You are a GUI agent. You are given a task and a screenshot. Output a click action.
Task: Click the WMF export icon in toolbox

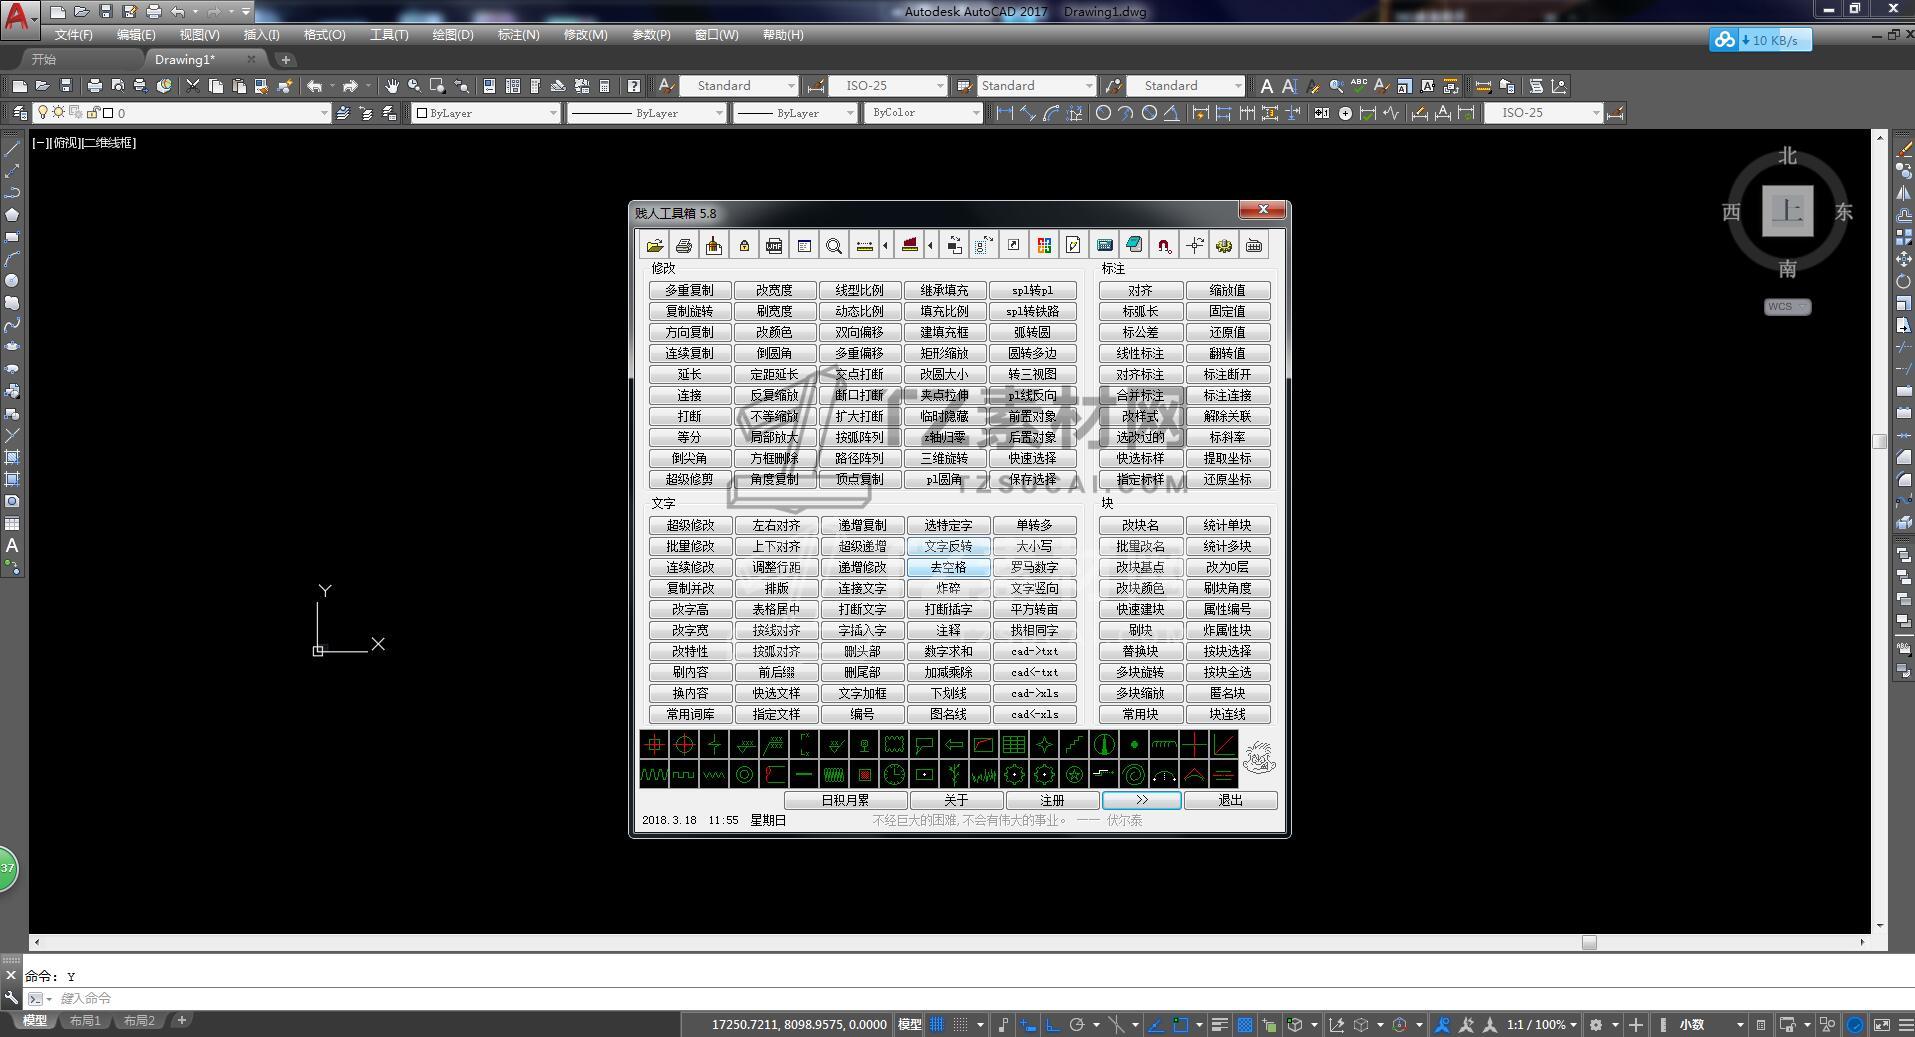(774, 246)
